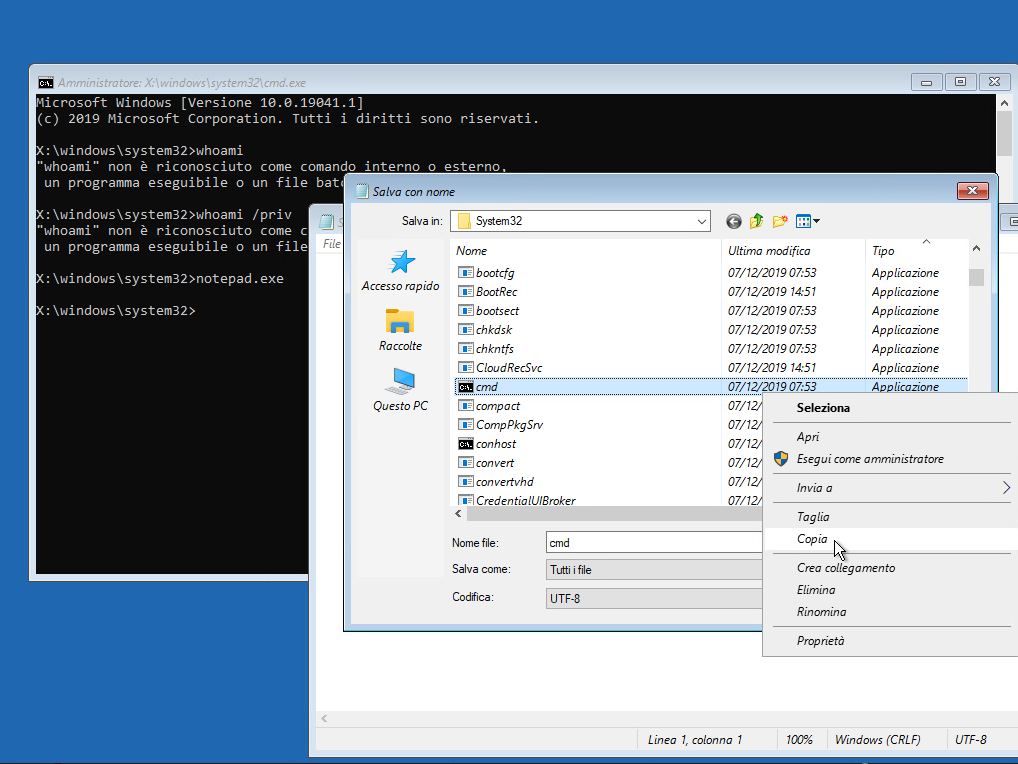Screen dimensions: 1018x764
Task: Go up one folder level
Action: 757,221
